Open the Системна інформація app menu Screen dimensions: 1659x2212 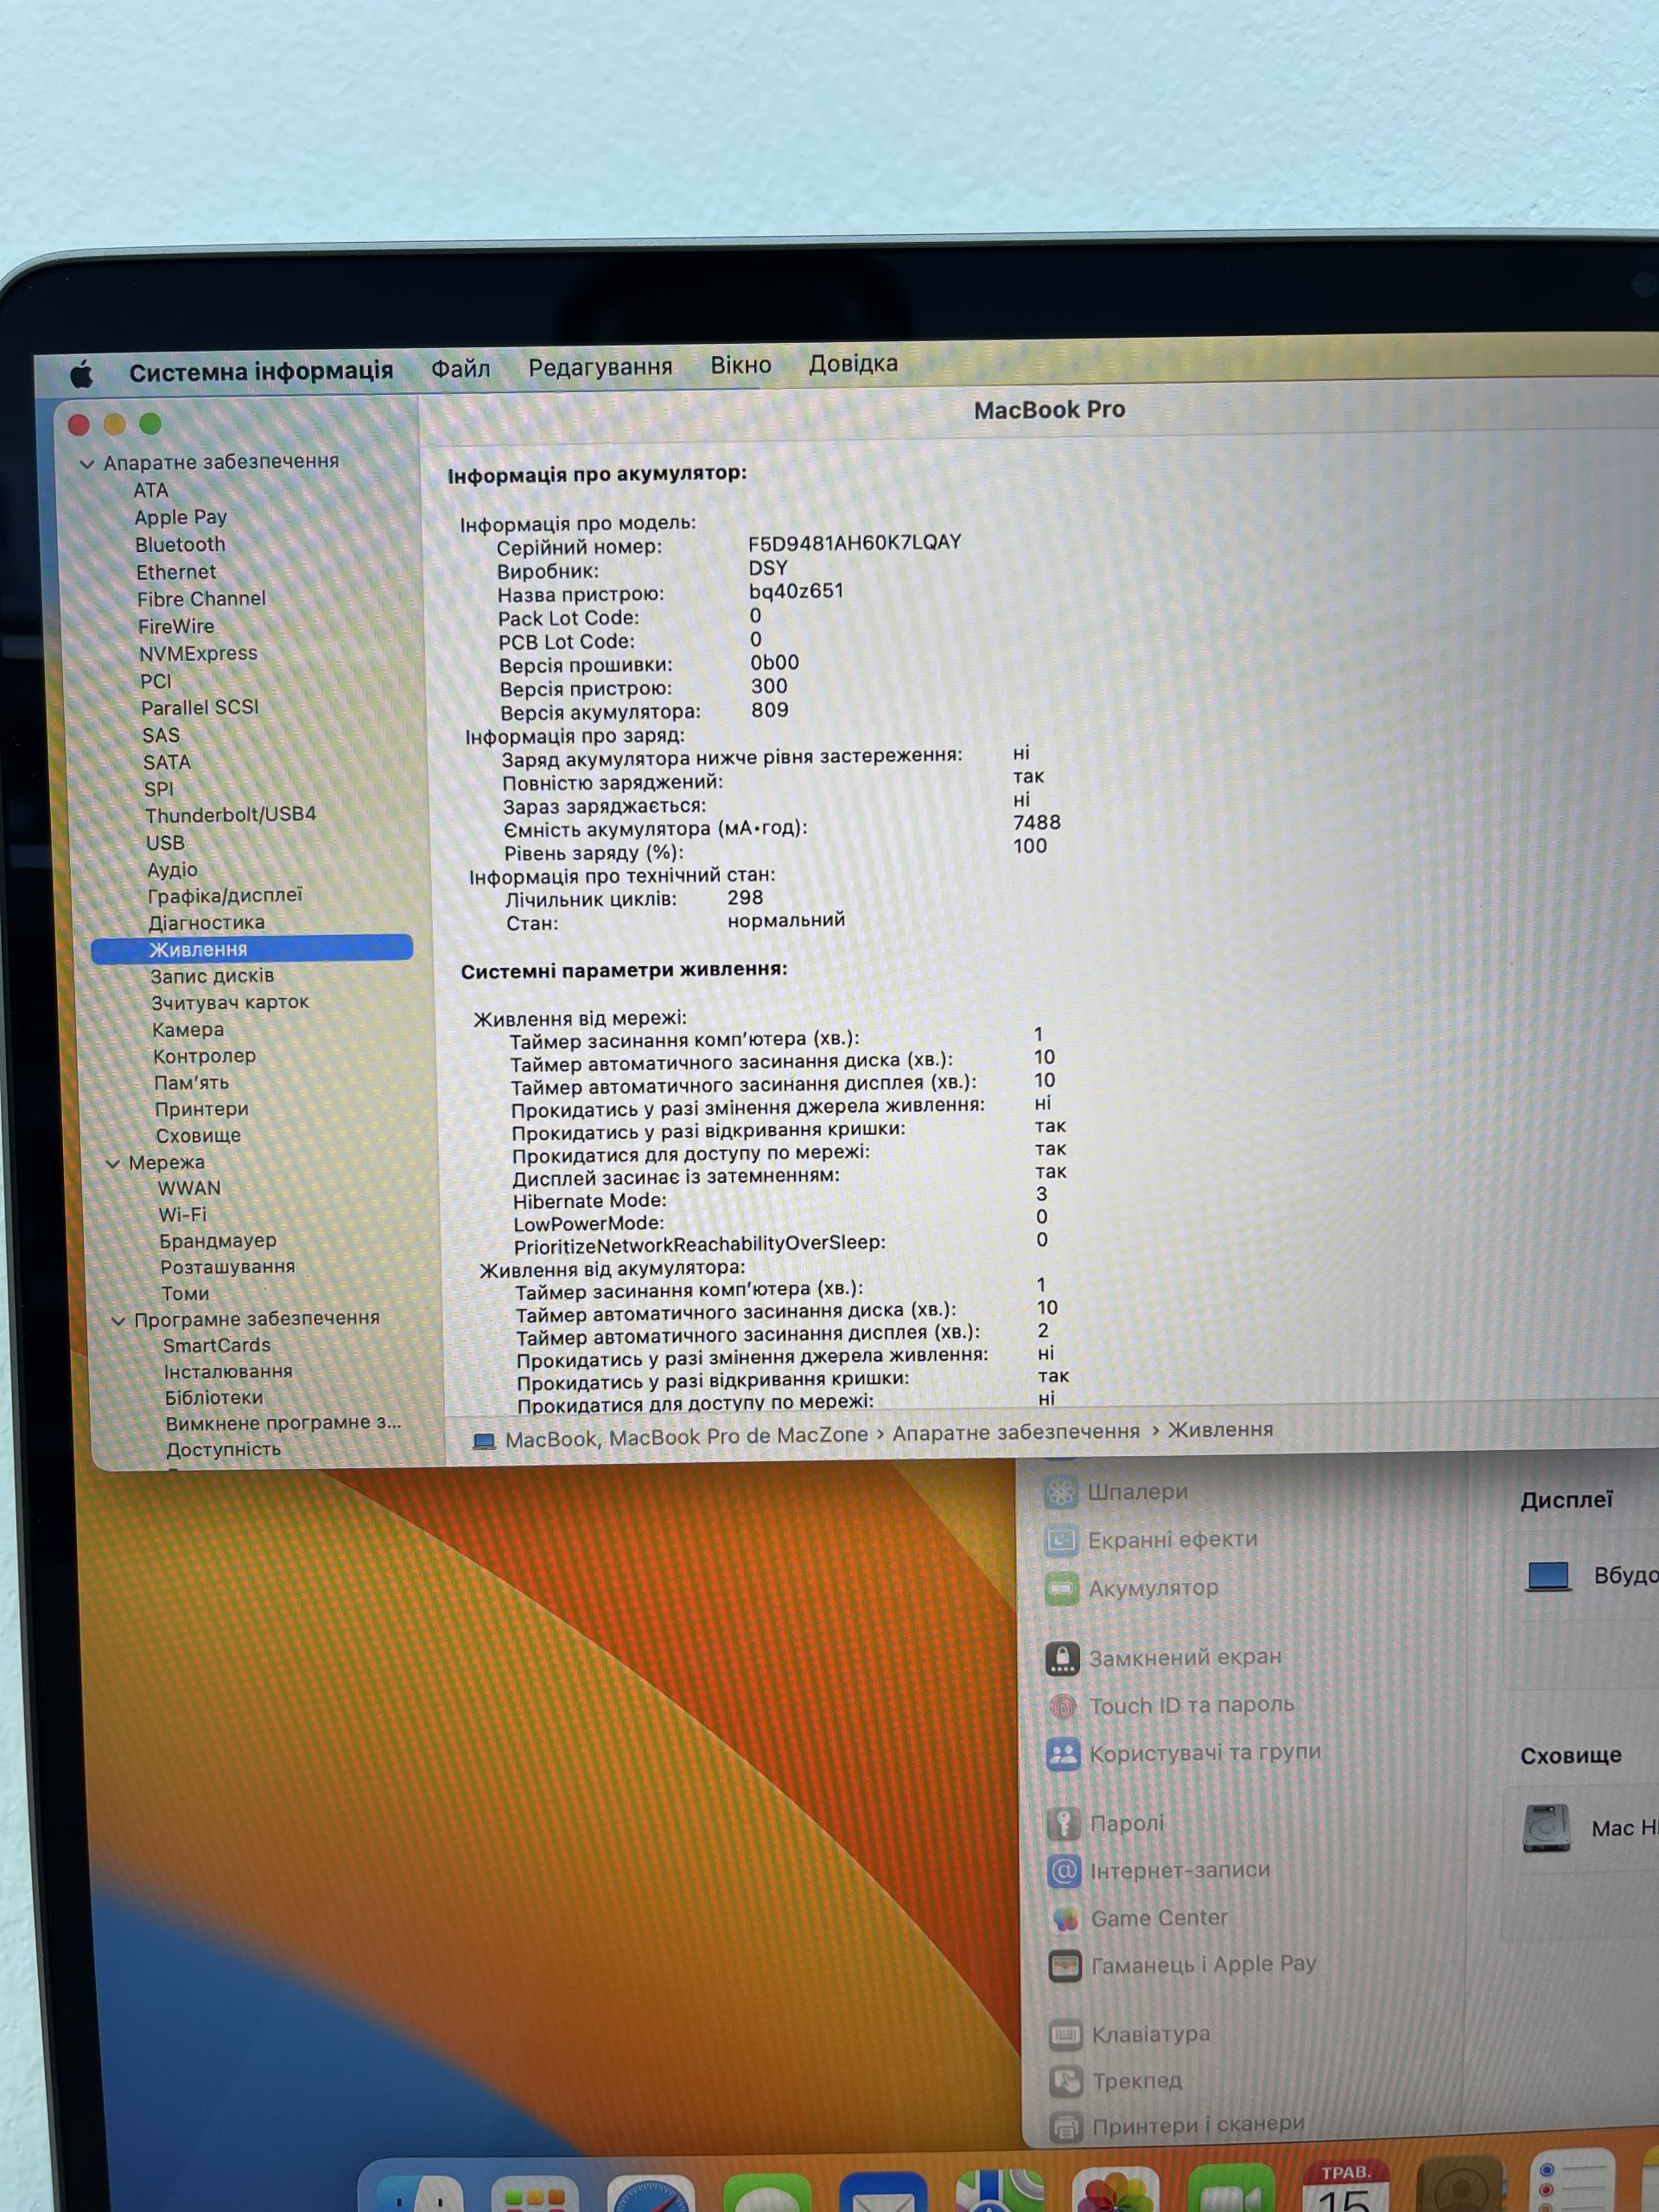click(261, 372)
